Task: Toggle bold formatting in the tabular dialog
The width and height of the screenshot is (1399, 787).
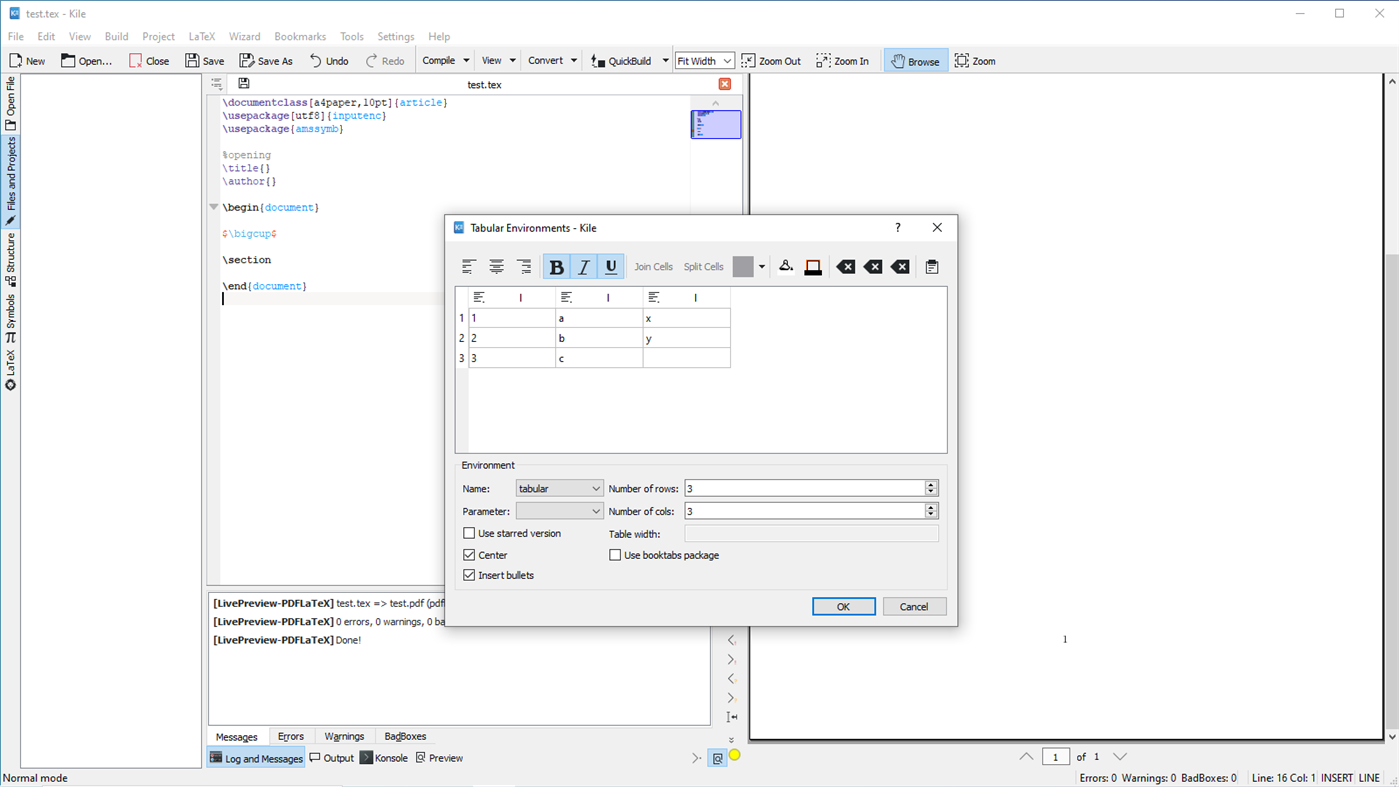Action: pos(556,266)
